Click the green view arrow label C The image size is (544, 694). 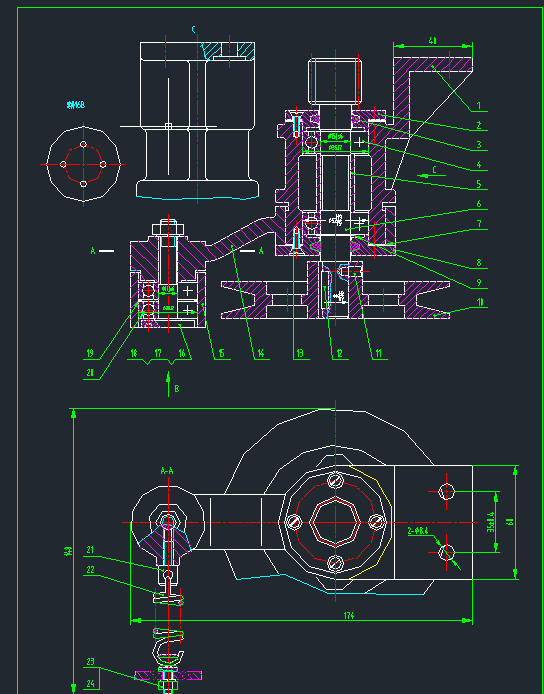coord(434,170)
